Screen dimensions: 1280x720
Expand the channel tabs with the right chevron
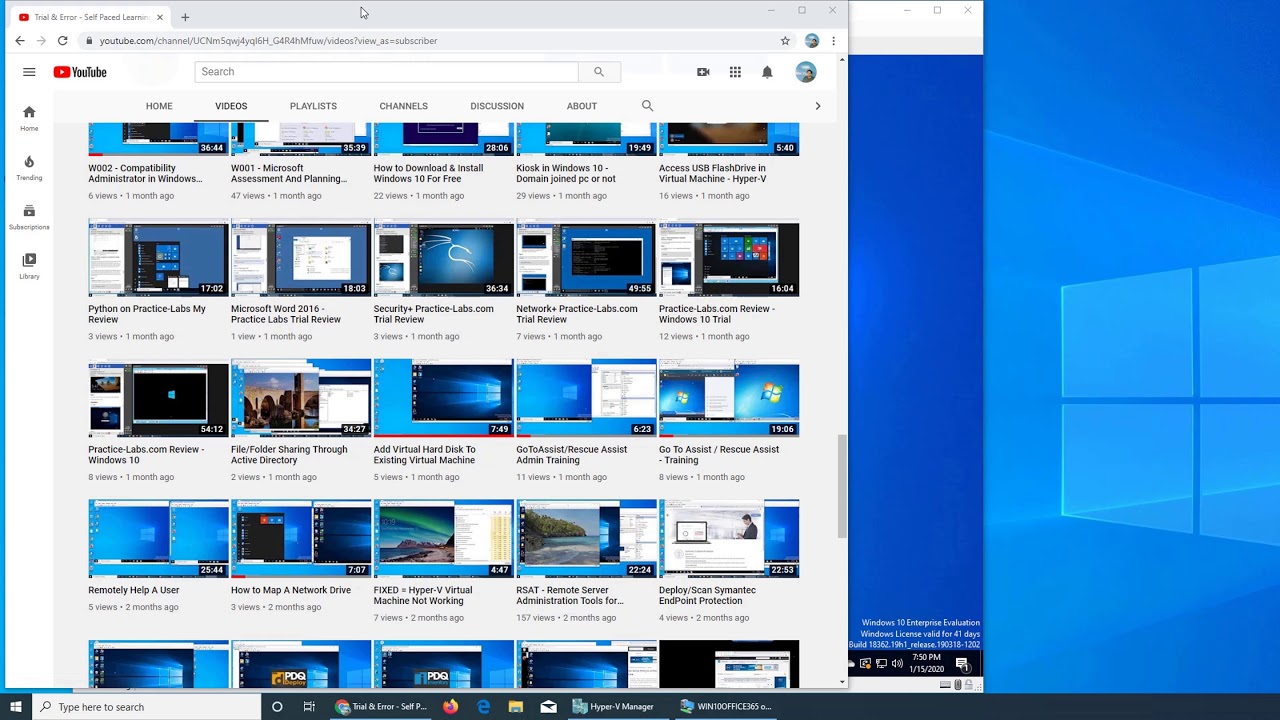(818, 105)
